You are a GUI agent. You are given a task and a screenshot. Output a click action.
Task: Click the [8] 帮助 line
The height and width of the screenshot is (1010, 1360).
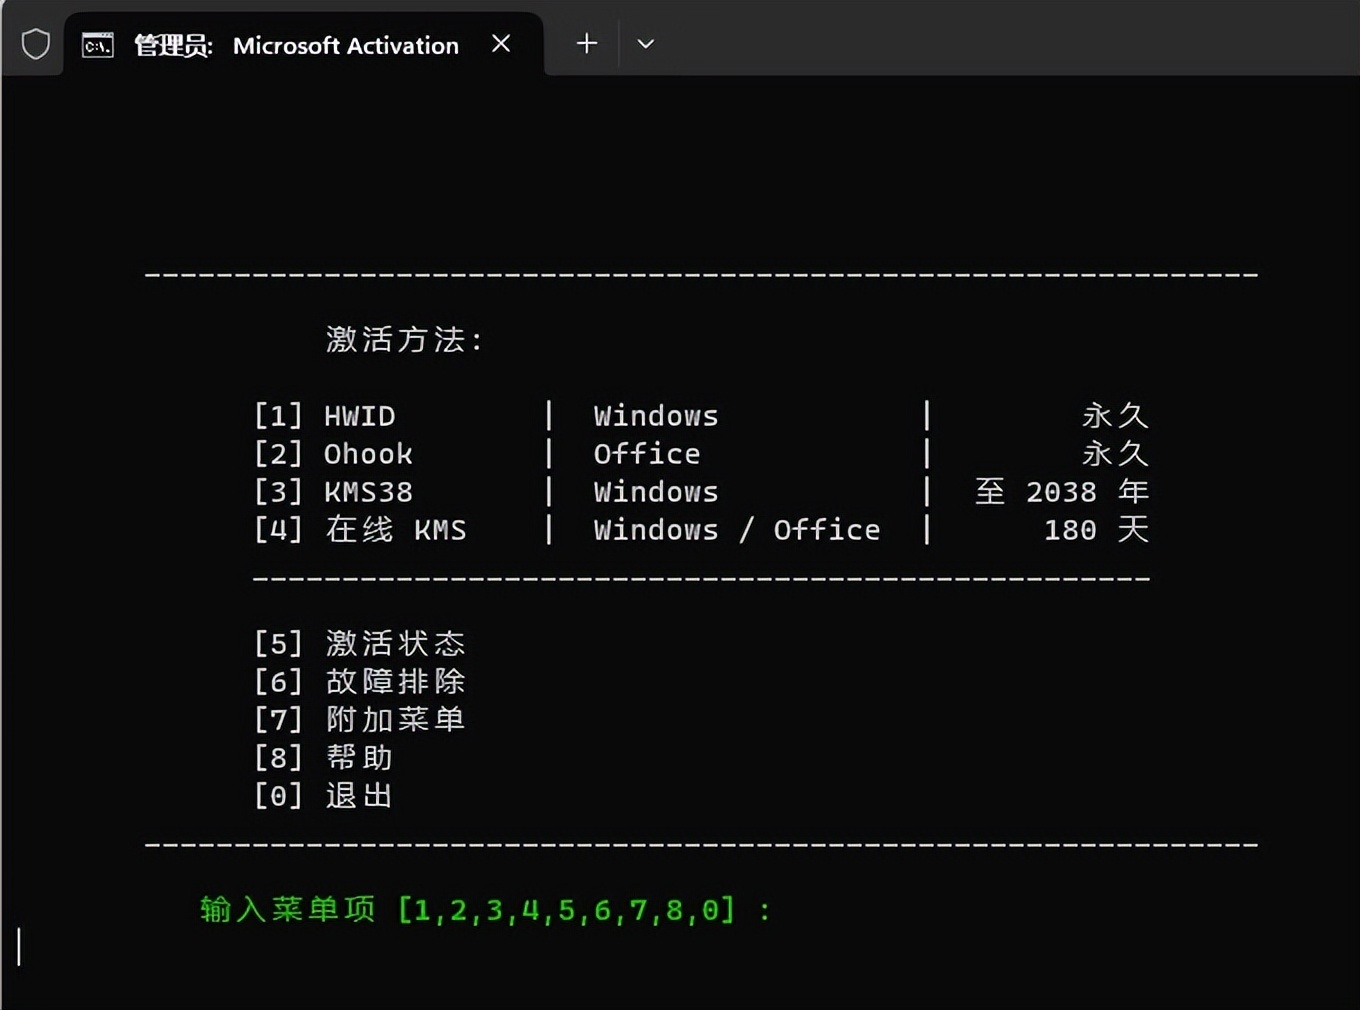point(324,757)
